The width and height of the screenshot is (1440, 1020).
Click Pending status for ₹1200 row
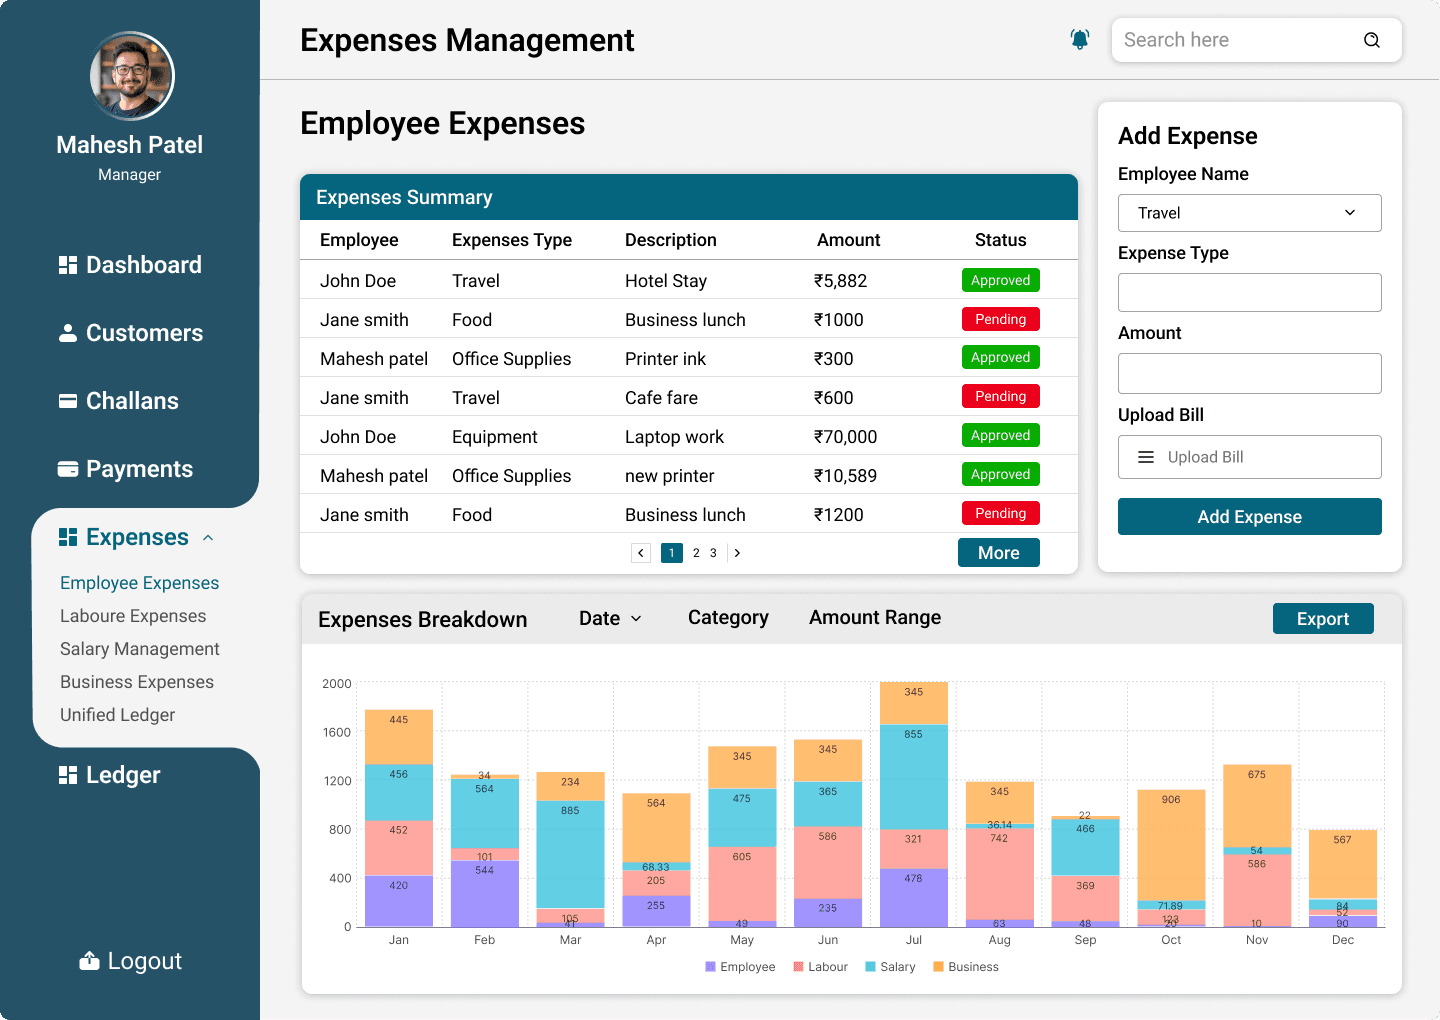pyautogui.click(x=1001, y=513)
